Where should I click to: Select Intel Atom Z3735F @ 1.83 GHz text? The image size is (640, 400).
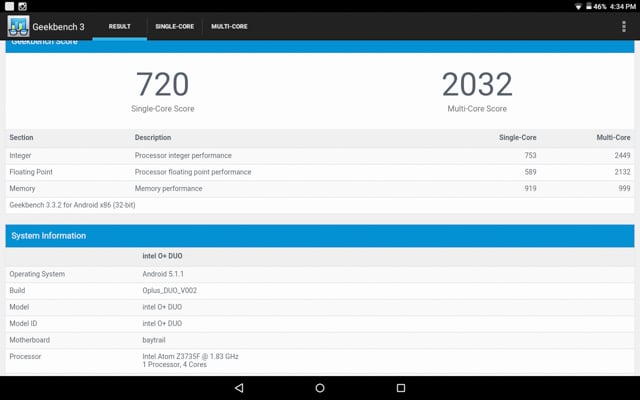pos(190,356)
